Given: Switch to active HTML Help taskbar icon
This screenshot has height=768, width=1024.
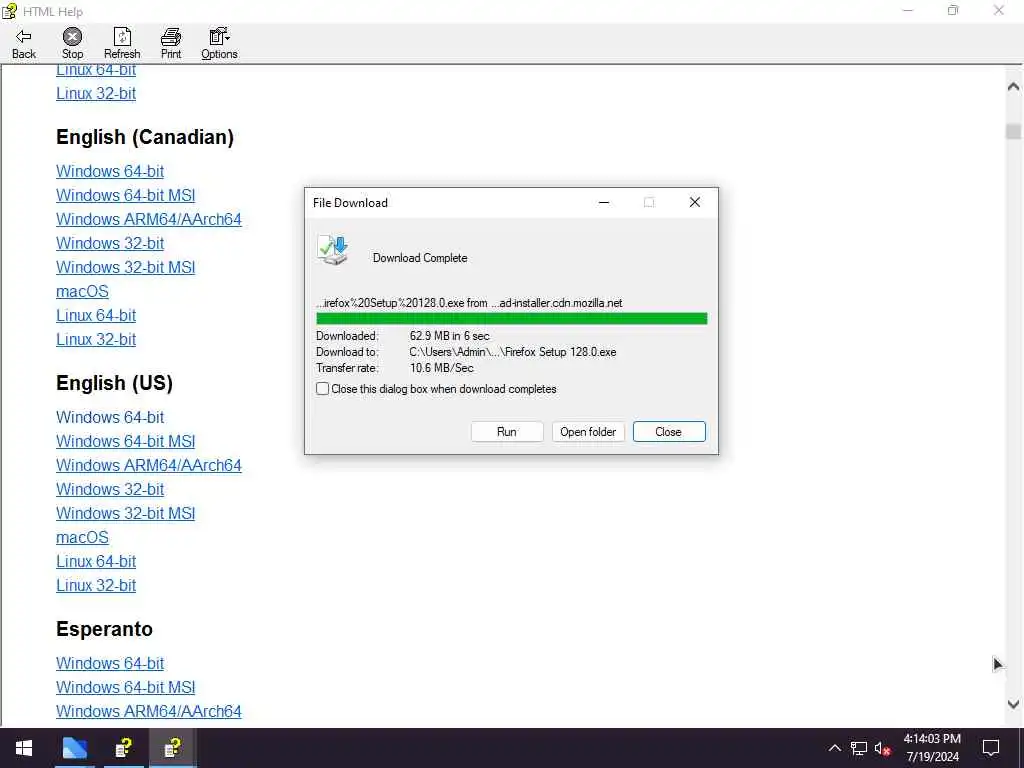Looking at the screenshot, I should click(x=172, y=748).
